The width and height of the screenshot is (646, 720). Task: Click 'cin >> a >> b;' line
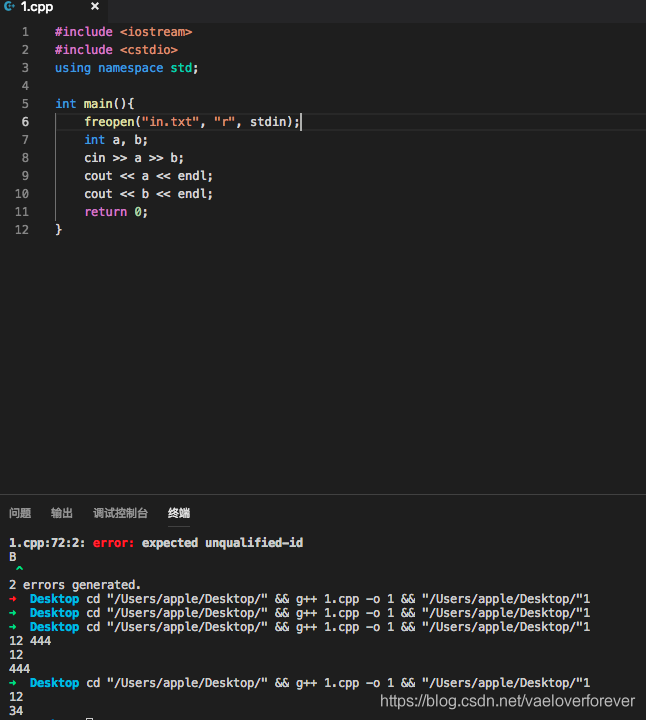point(134,158)
